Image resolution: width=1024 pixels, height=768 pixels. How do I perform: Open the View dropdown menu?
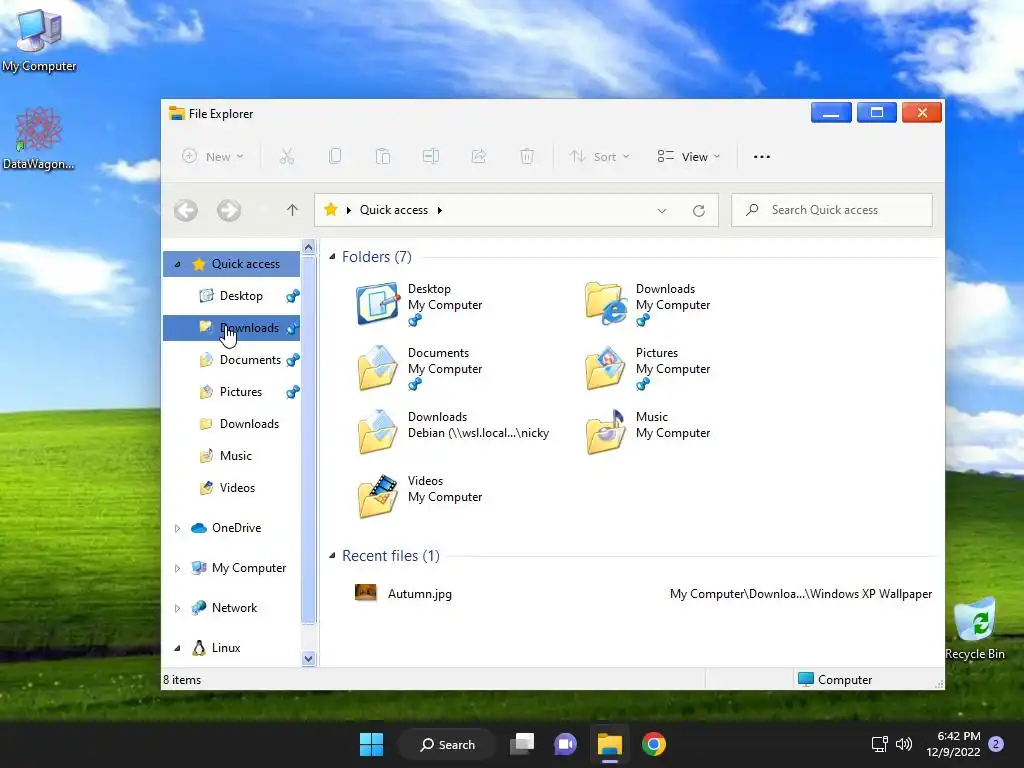(689, 157)
